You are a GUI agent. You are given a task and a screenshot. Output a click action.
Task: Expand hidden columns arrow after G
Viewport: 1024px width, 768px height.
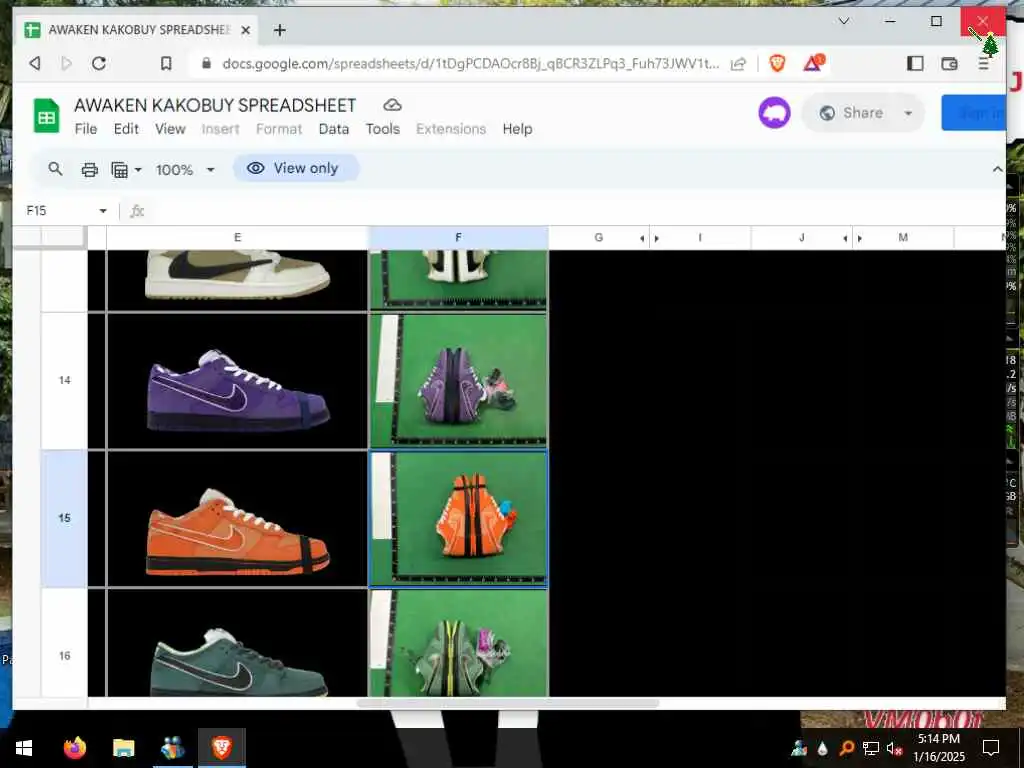642,238
